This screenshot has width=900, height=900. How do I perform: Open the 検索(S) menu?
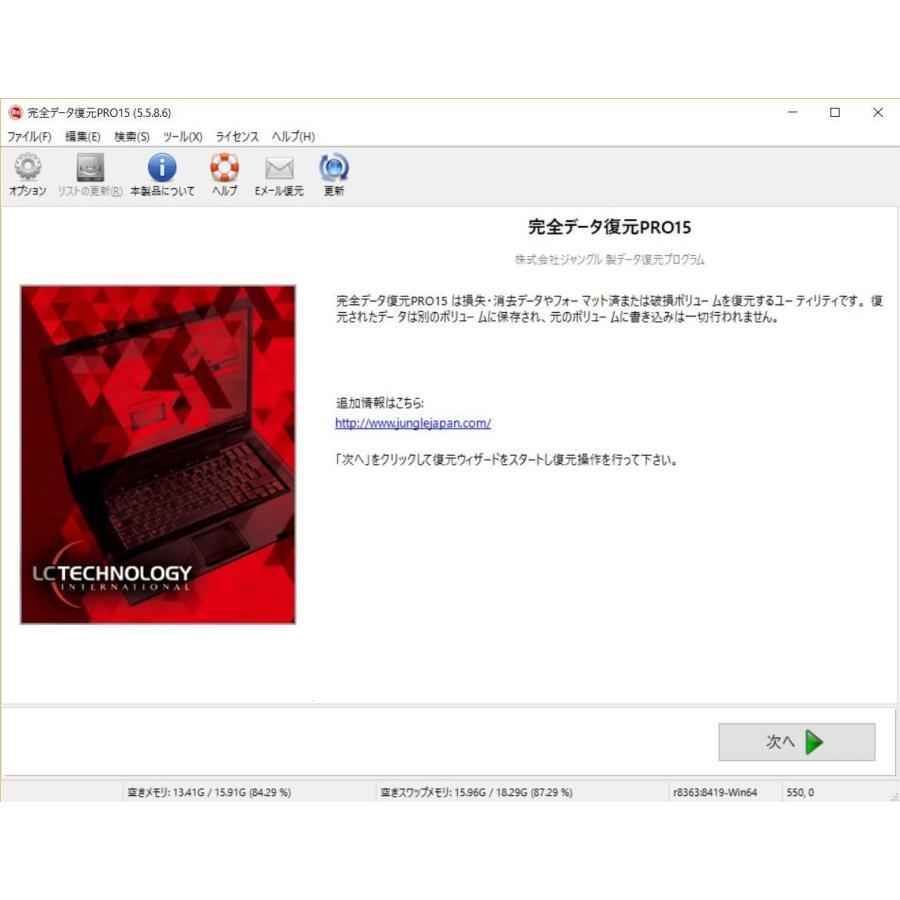132,137
